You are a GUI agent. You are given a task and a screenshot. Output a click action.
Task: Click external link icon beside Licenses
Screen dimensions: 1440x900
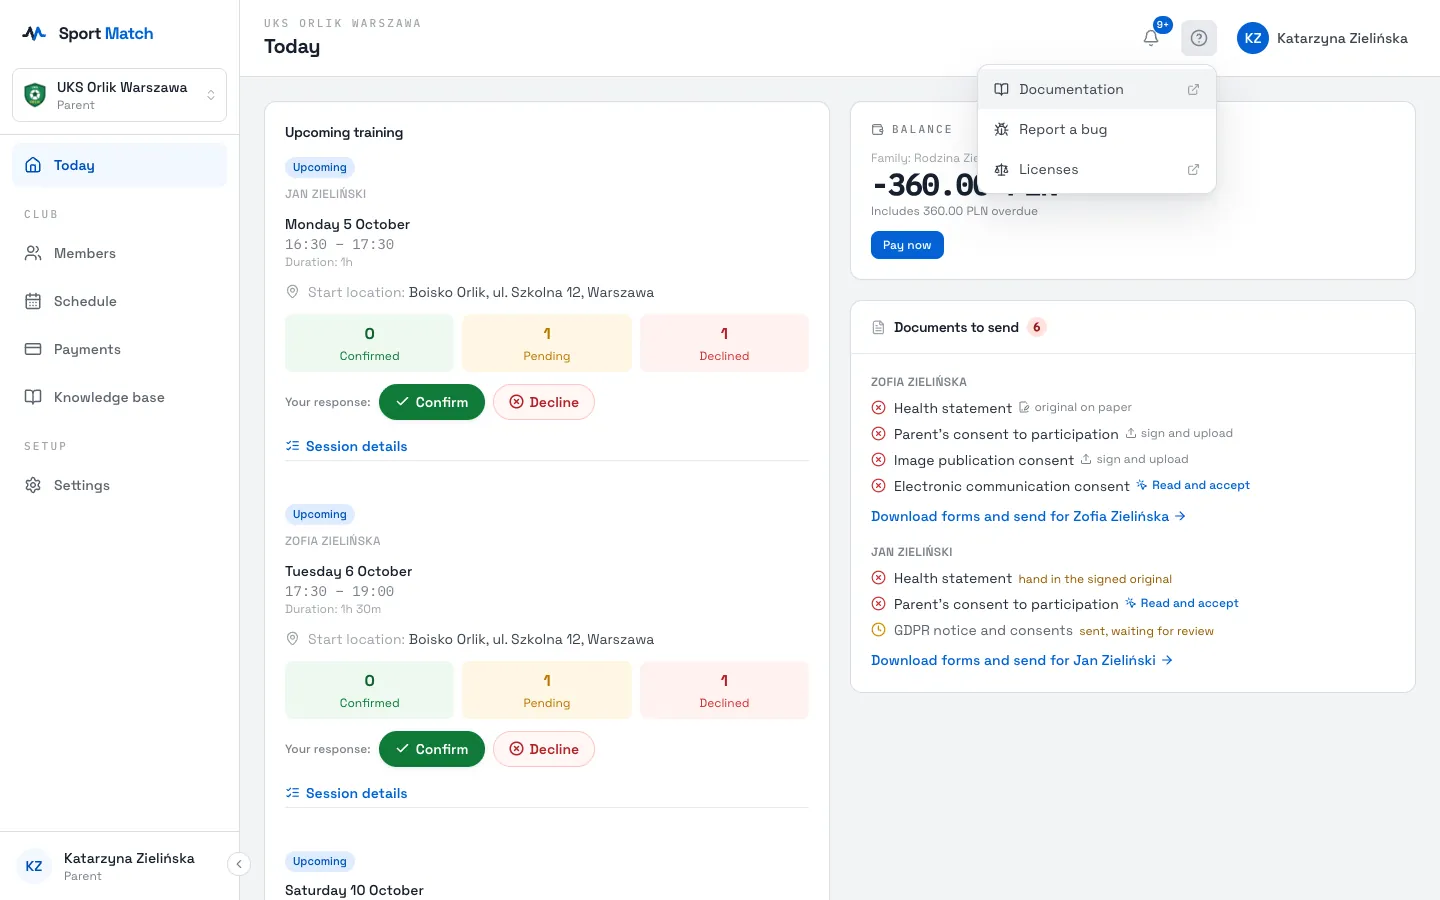[1193, 169]
